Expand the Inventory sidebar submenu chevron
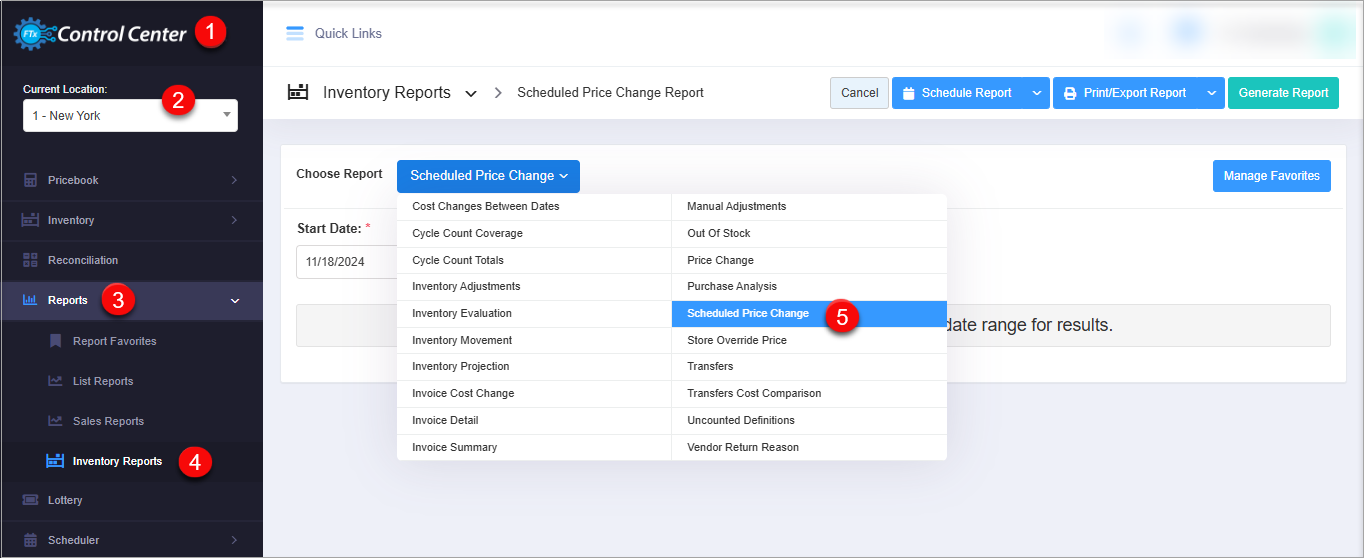 click(x=234, y=220)
